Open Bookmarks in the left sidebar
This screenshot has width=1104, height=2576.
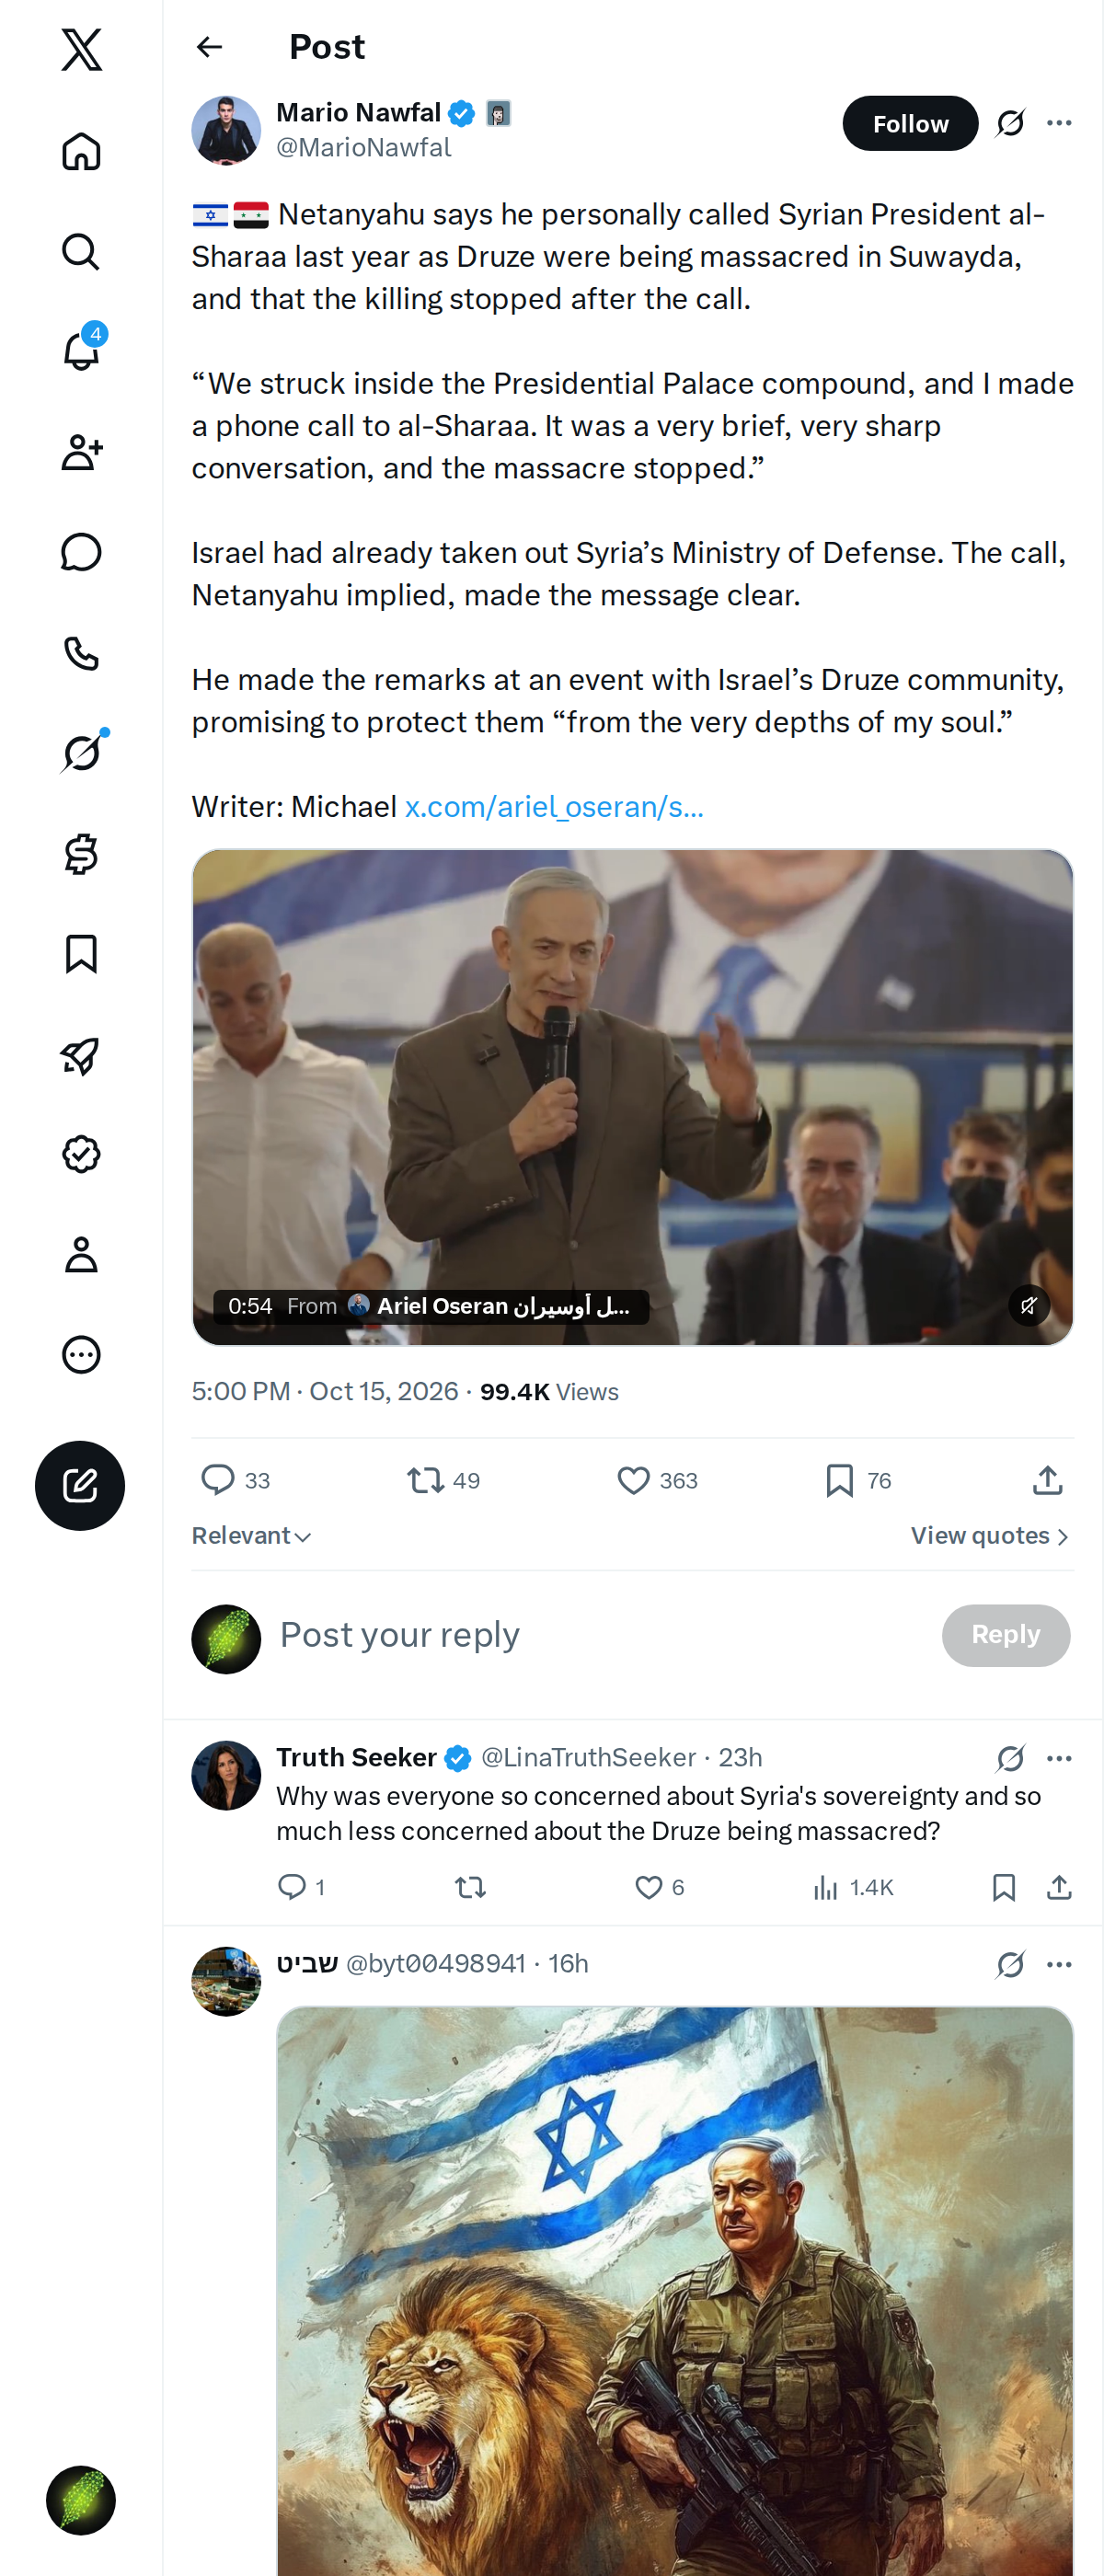81,954
